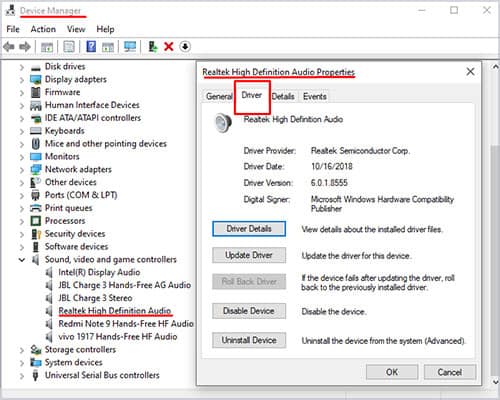
Task: Click the Update device driver toolbar icon
Action: click(153, 46)
